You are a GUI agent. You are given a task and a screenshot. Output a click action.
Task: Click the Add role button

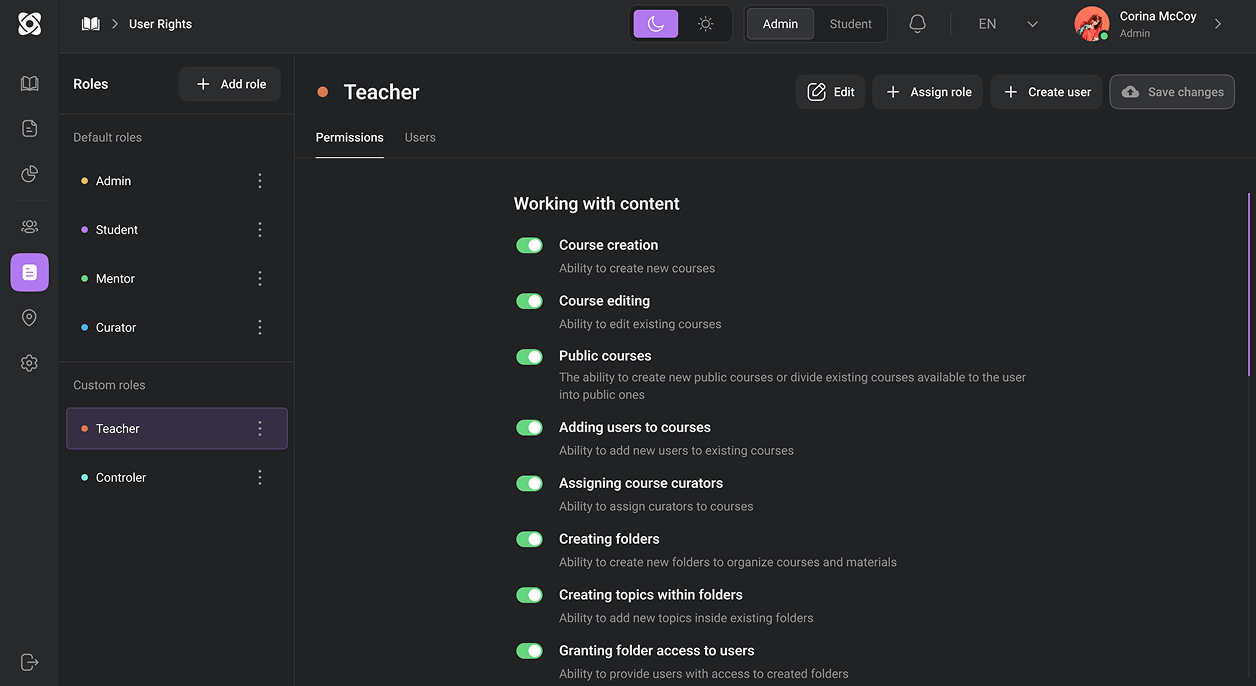pyautogui.click(x=229, y=84)
